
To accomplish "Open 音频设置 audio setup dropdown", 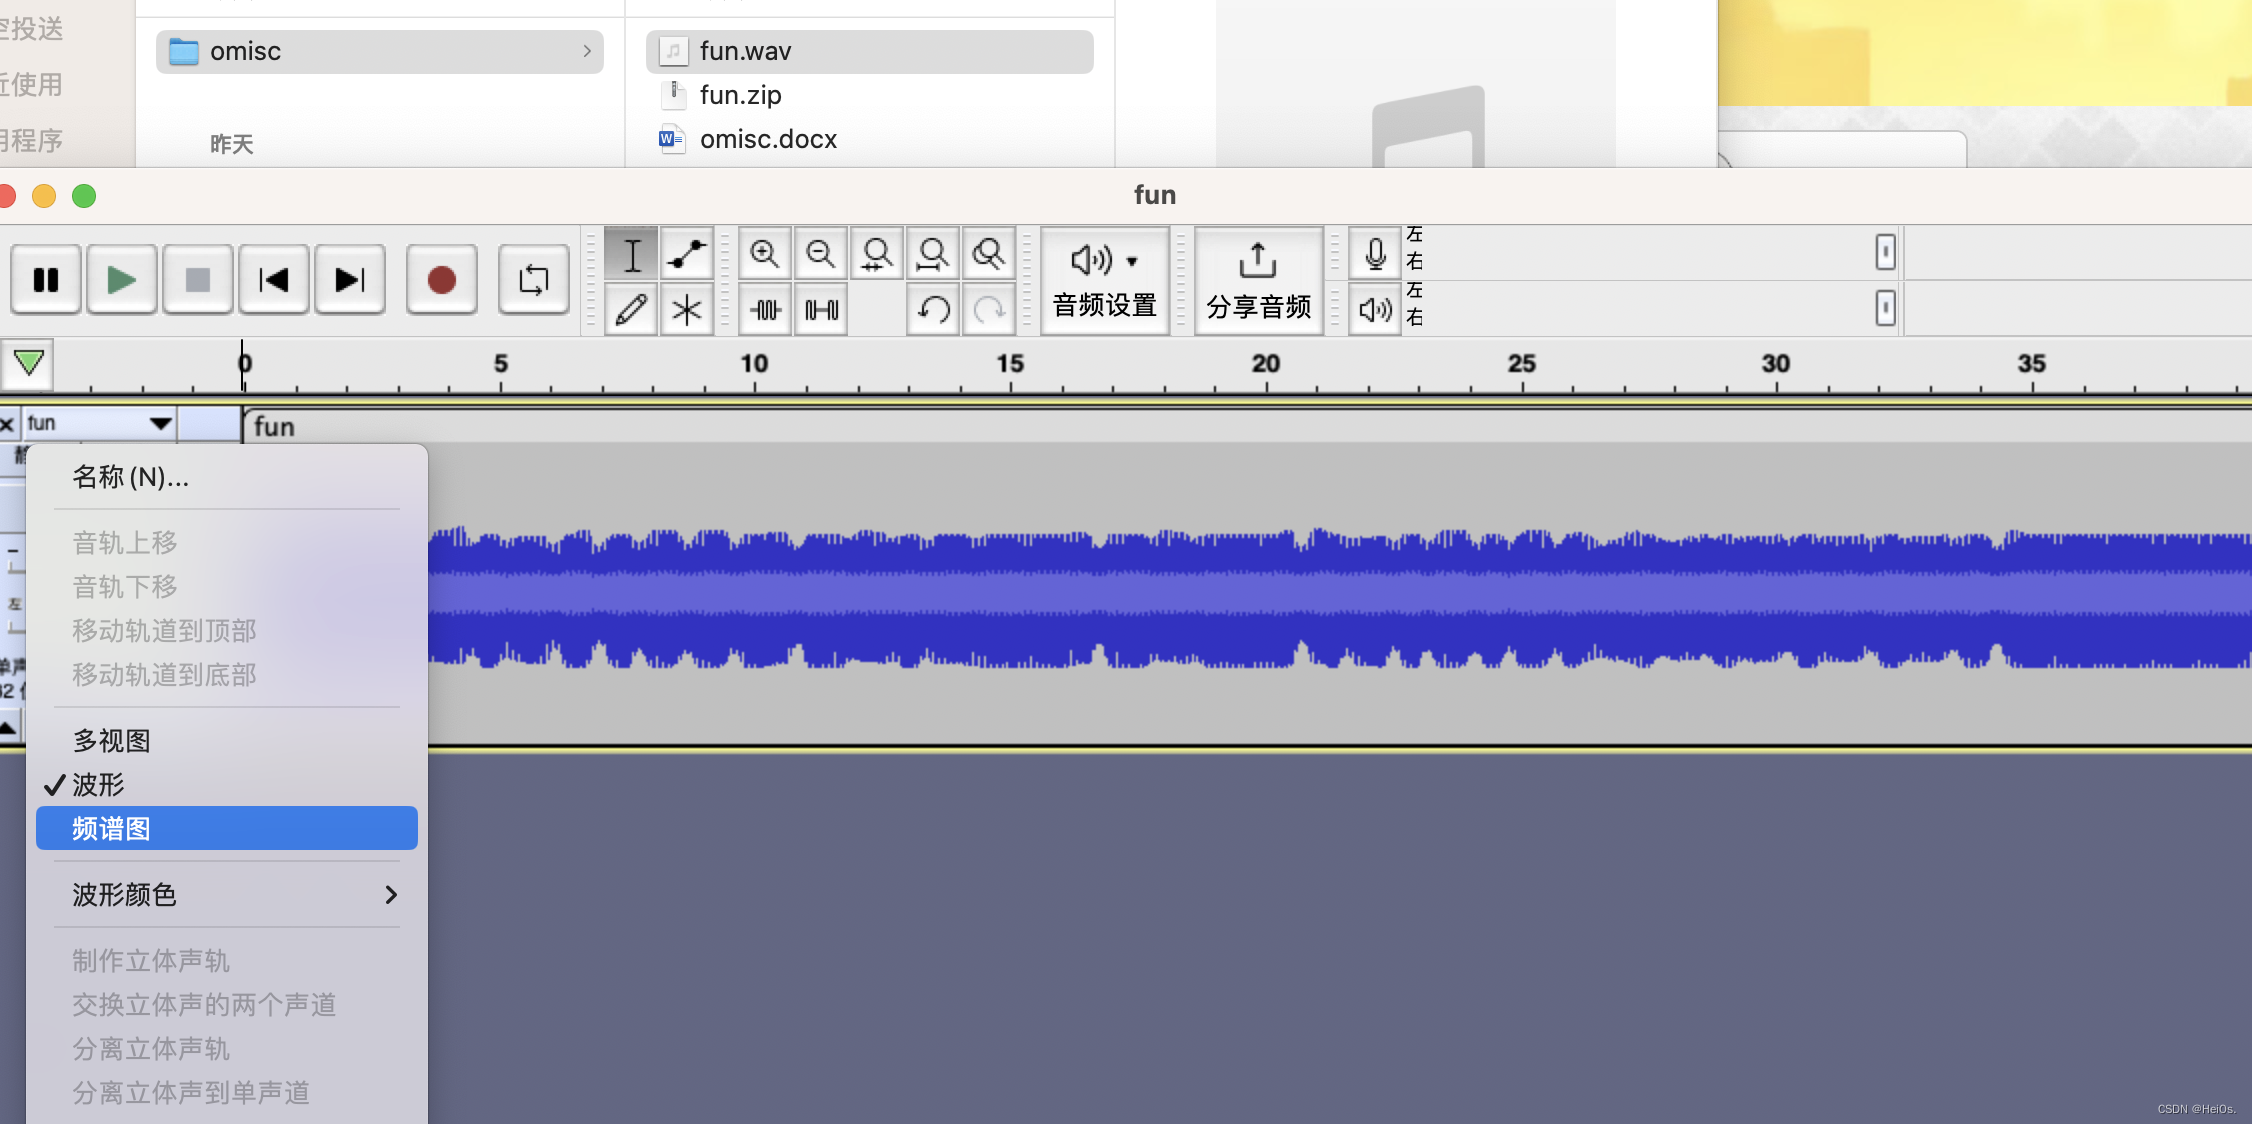I will coord(1104,280).
